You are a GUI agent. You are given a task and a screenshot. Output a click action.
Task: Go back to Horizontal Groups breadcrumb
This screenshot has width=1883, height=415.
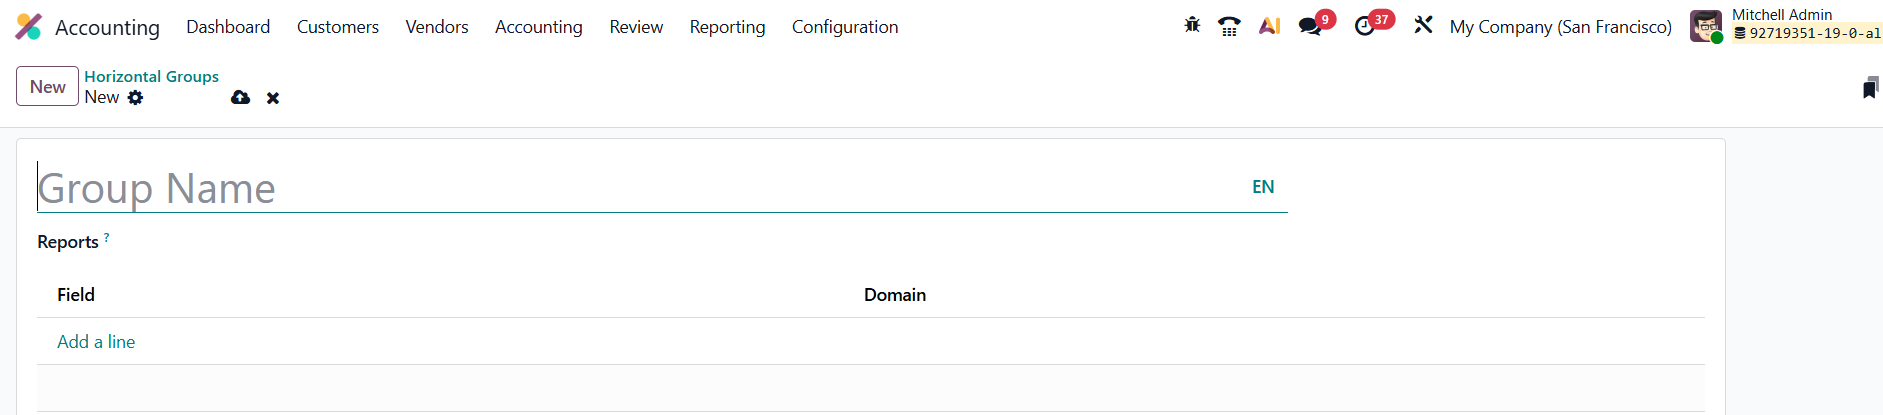[x=151, y=77]
